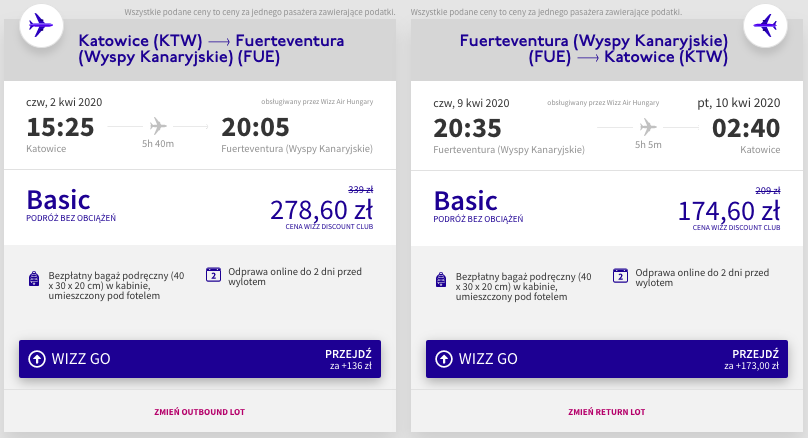This screenshot has width=808, height=438.
Task: Select the outbound price 278,60 zł
Action: (x=322, y=210)
